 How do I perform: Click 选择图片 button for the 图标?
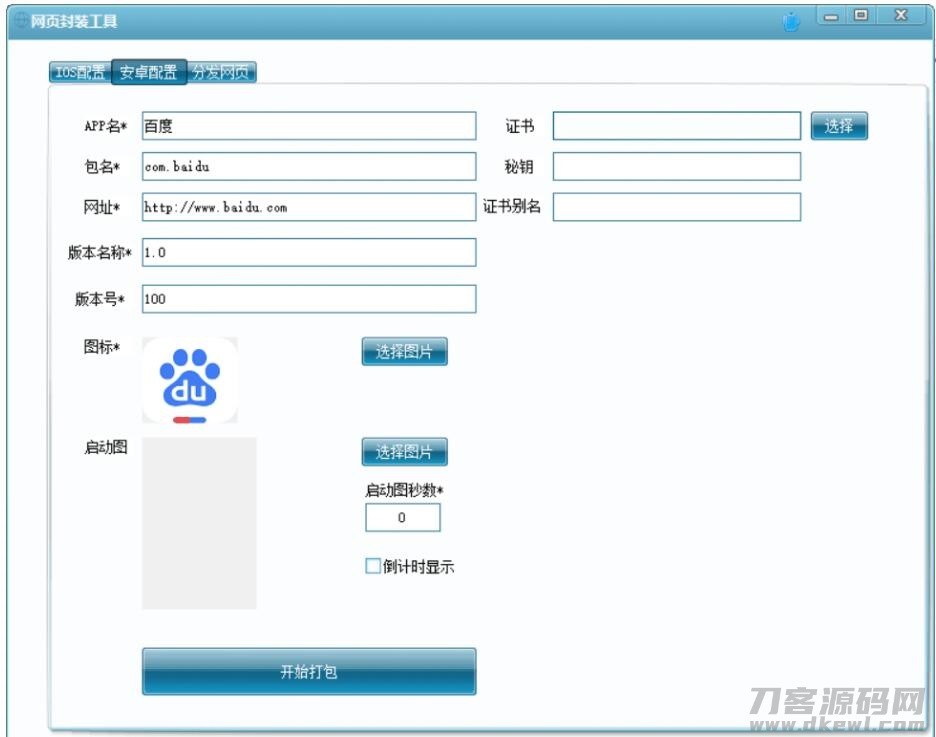pos(404,351)
